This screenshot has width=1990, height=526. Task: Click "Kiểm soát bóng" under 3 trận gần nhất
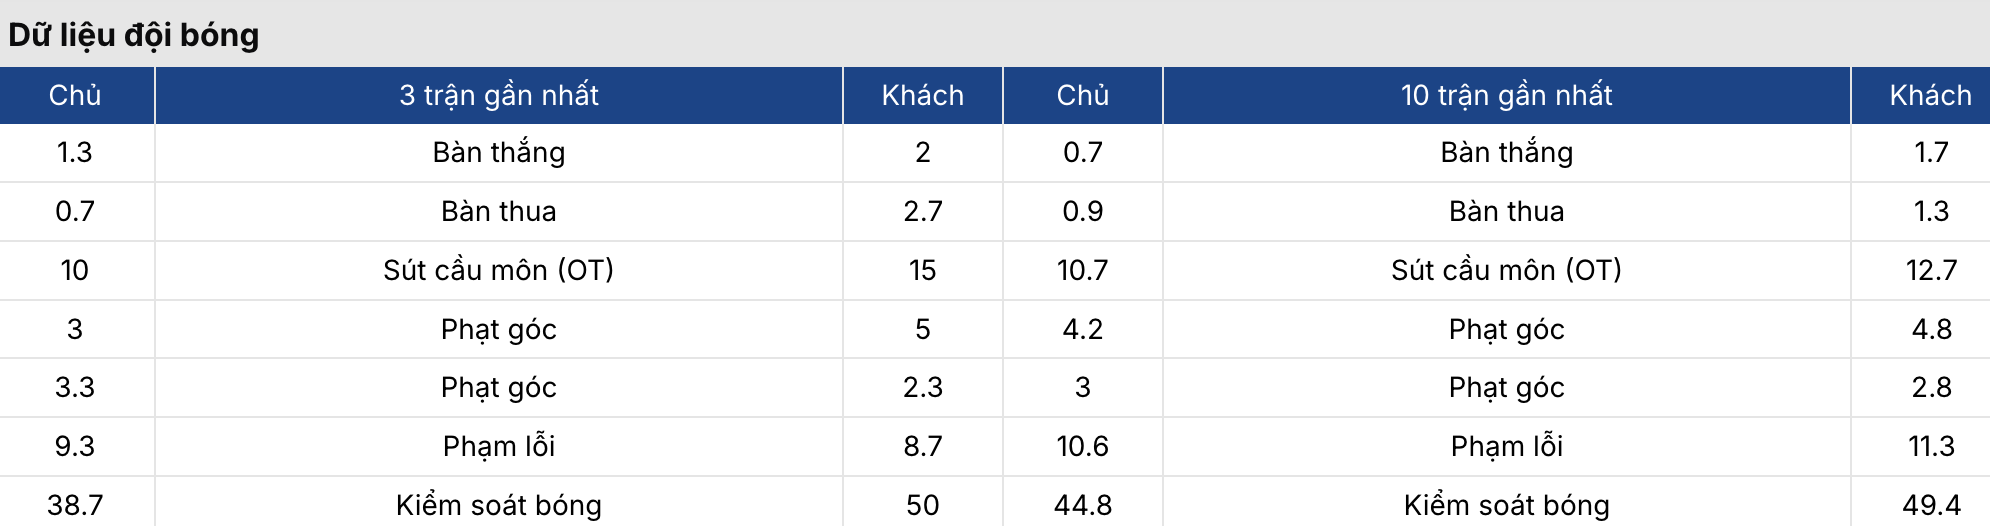(498, 505)
